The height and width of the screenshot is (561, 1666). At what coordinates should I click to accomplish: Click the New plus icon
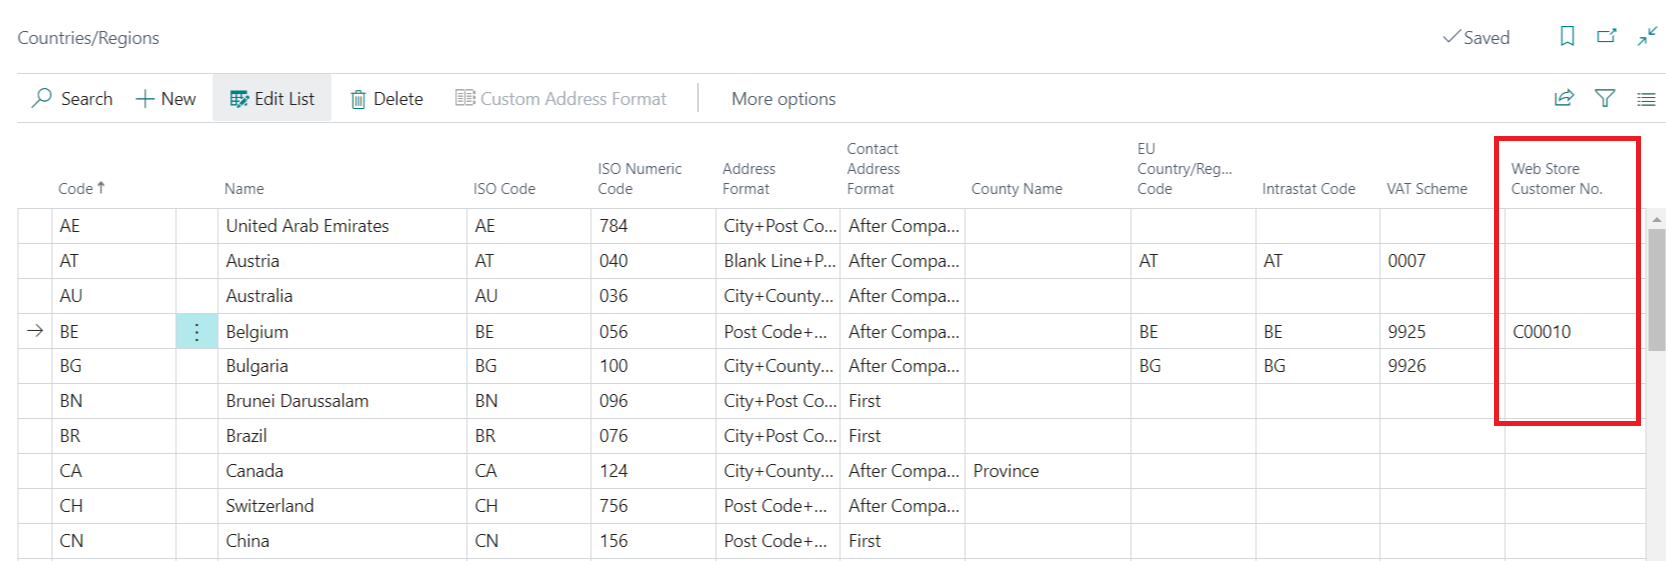point(145,99)
